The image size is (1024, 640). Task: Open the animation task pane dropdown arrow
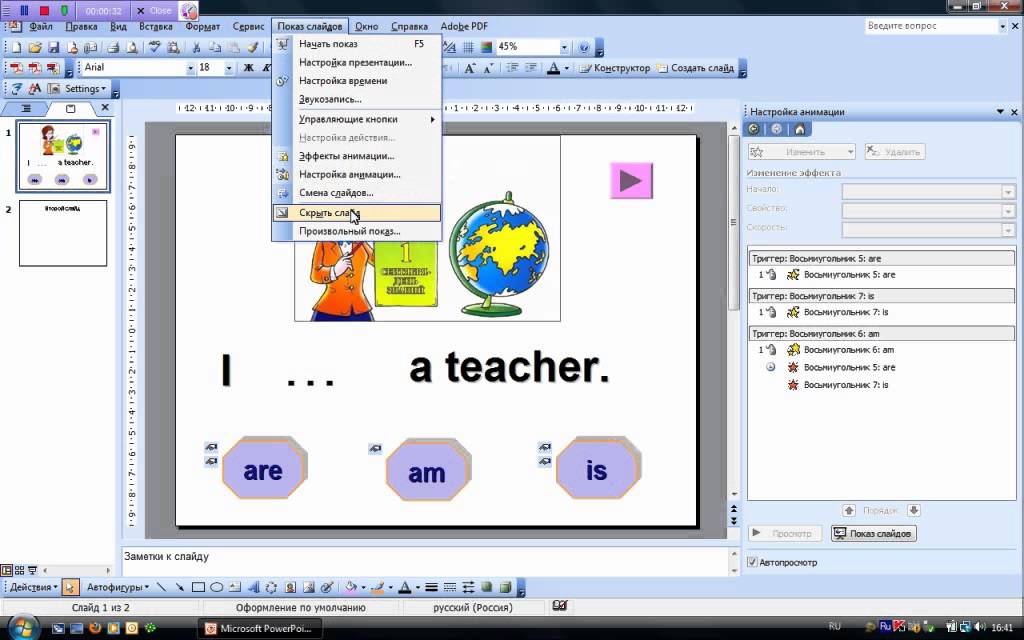1000,112
